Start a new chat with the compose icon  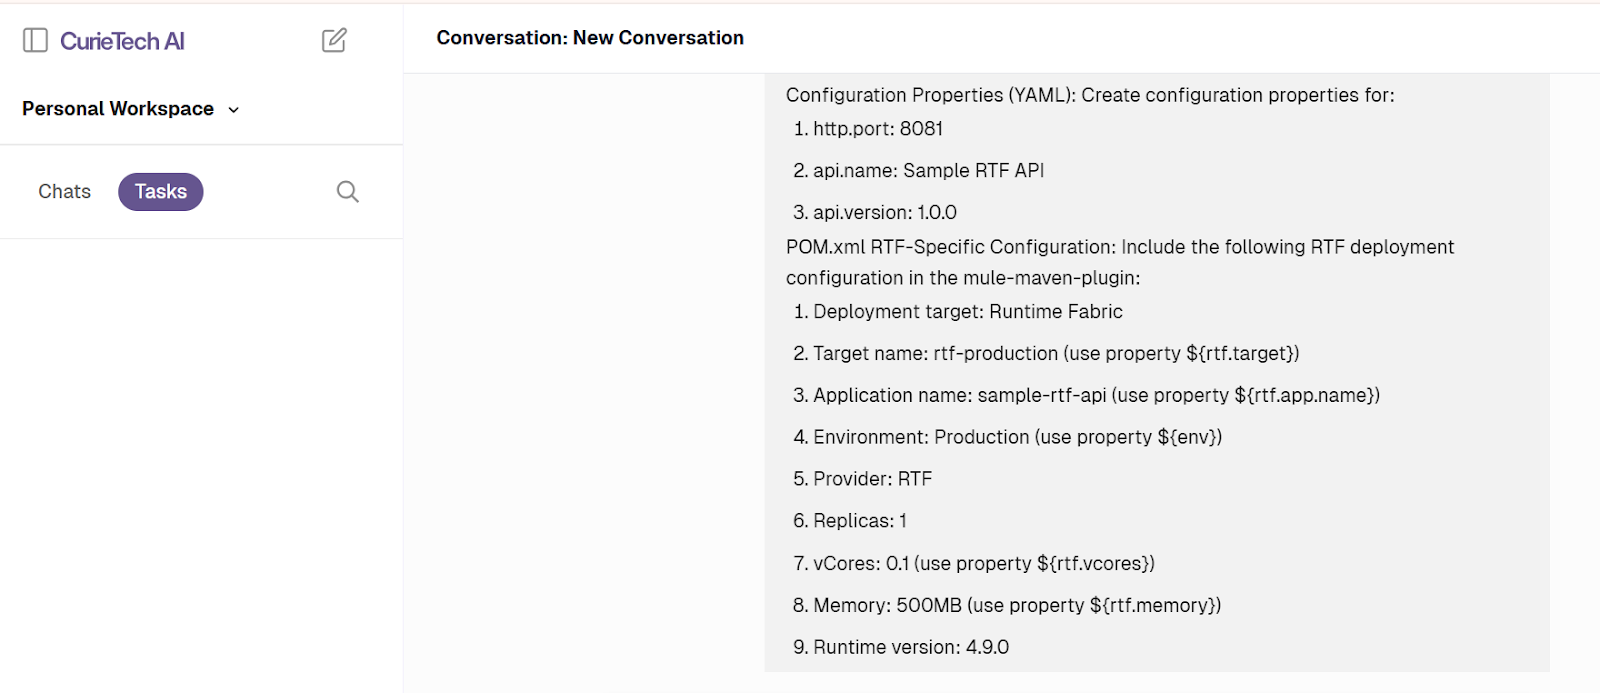(x=334, y=39)
